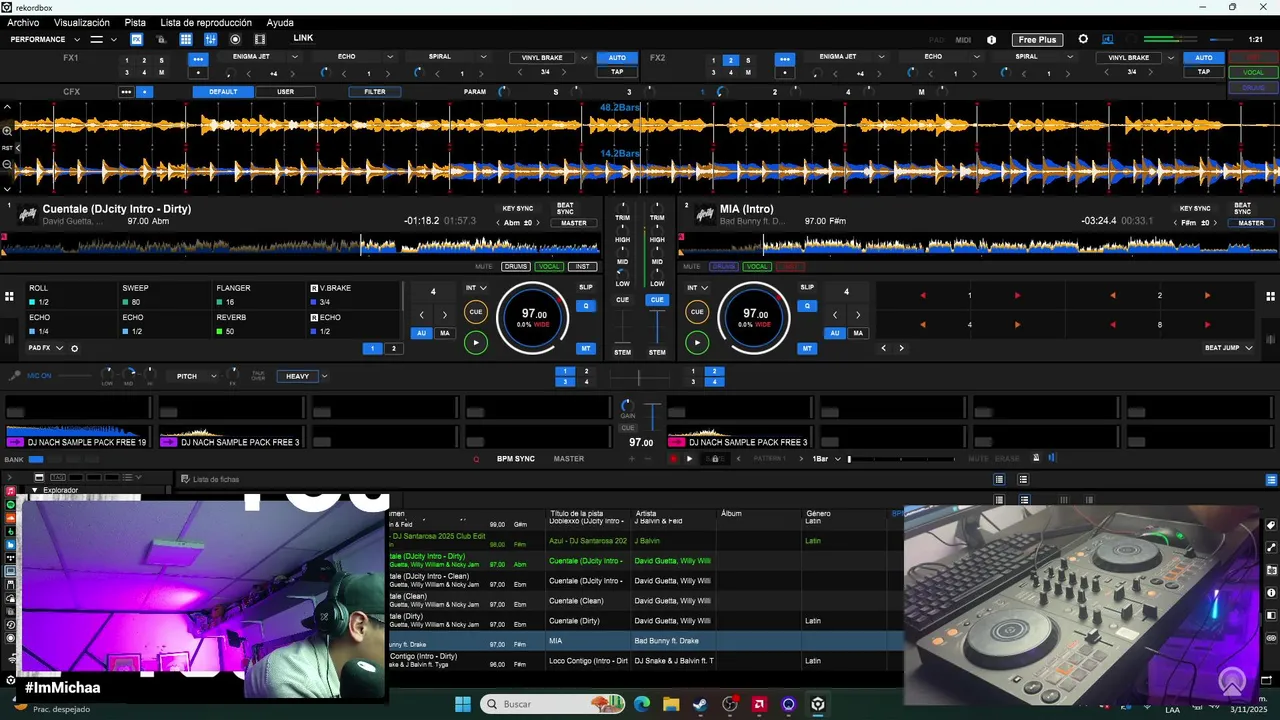Click TAP button in FX1
Screen dimensions: 1280x720
(x=617, y=72)
